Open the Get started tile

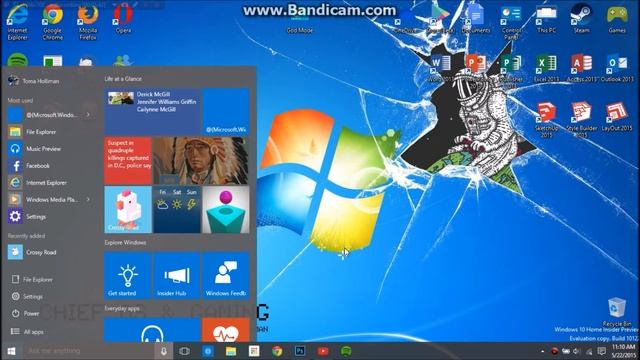pyautogui.click(x=128, y=276)
